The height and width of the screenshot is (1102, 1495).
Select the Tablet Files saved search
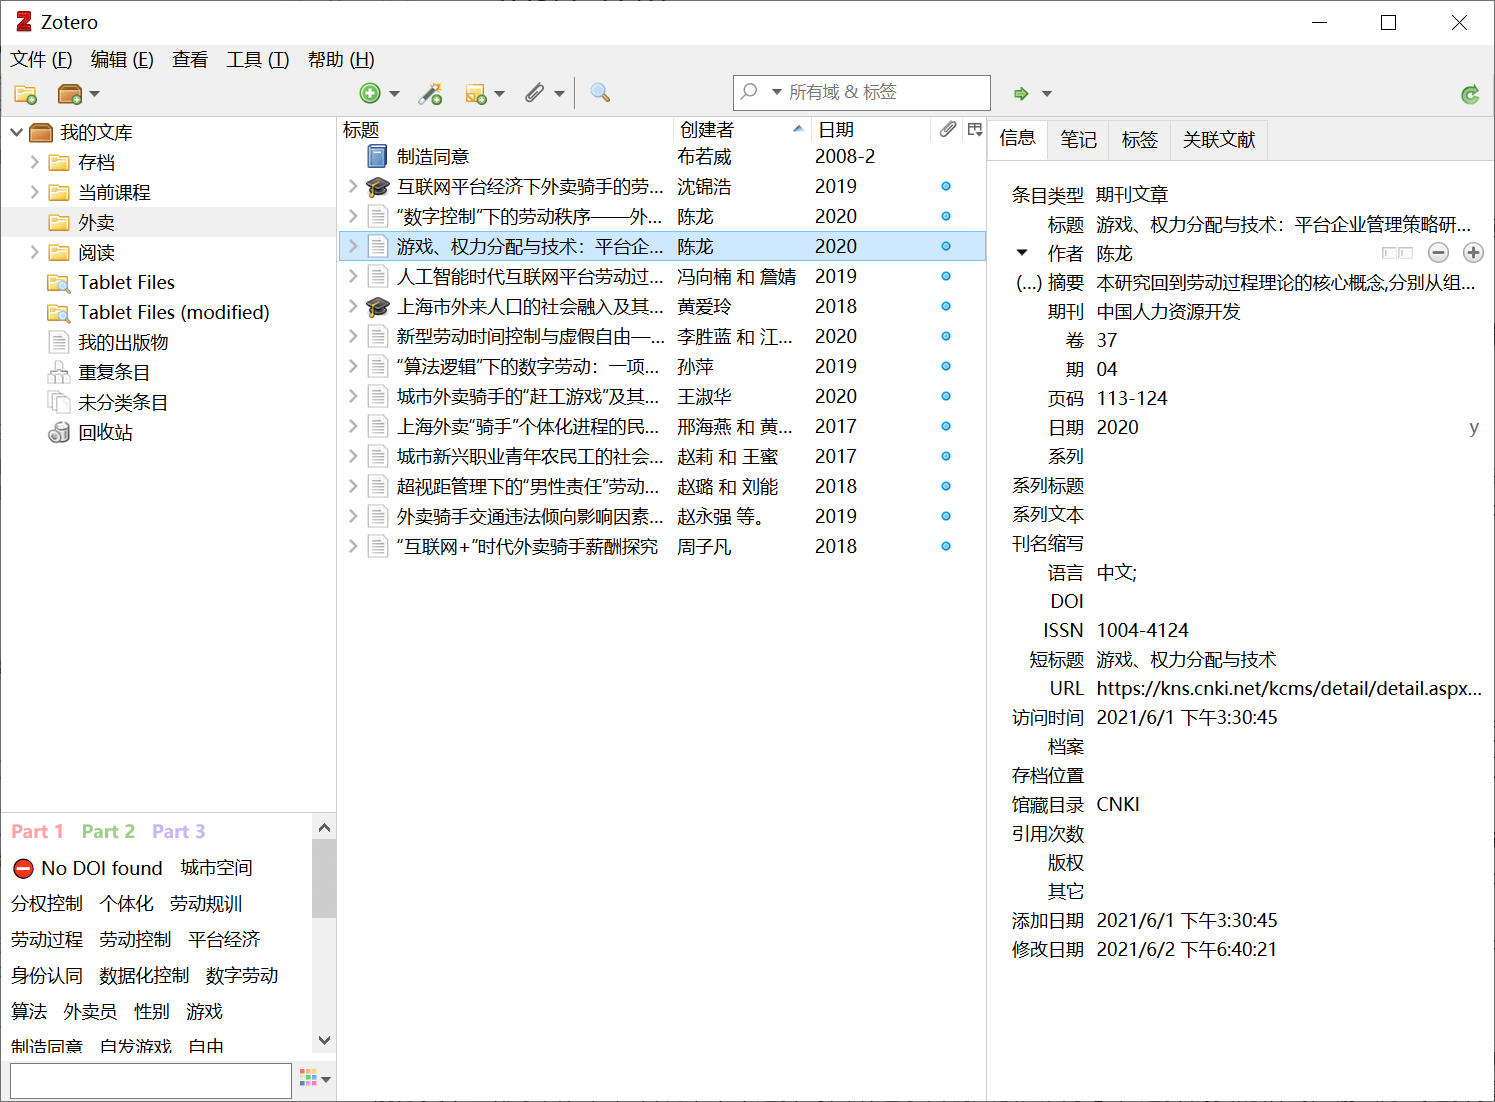pyautogui.click(x=127, y=282)
